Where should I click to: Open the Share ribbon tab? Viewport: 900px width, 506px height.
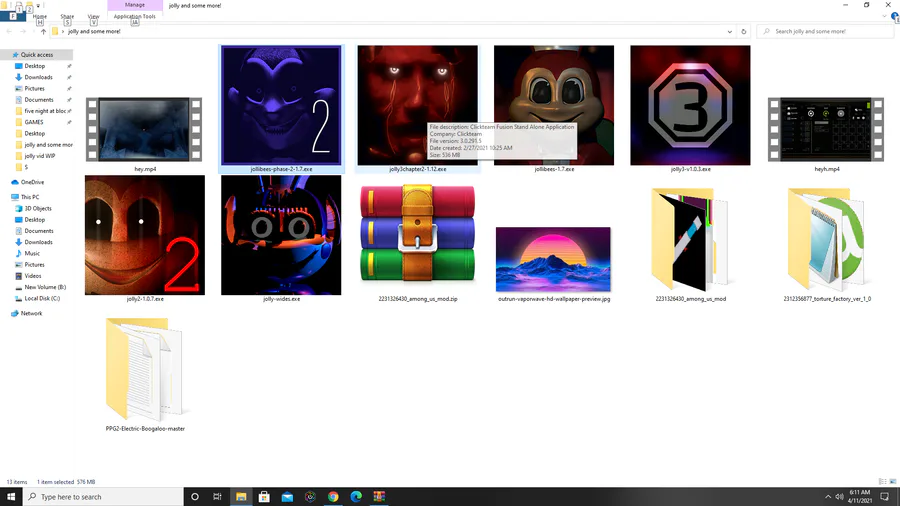click(x=67, y=17)
